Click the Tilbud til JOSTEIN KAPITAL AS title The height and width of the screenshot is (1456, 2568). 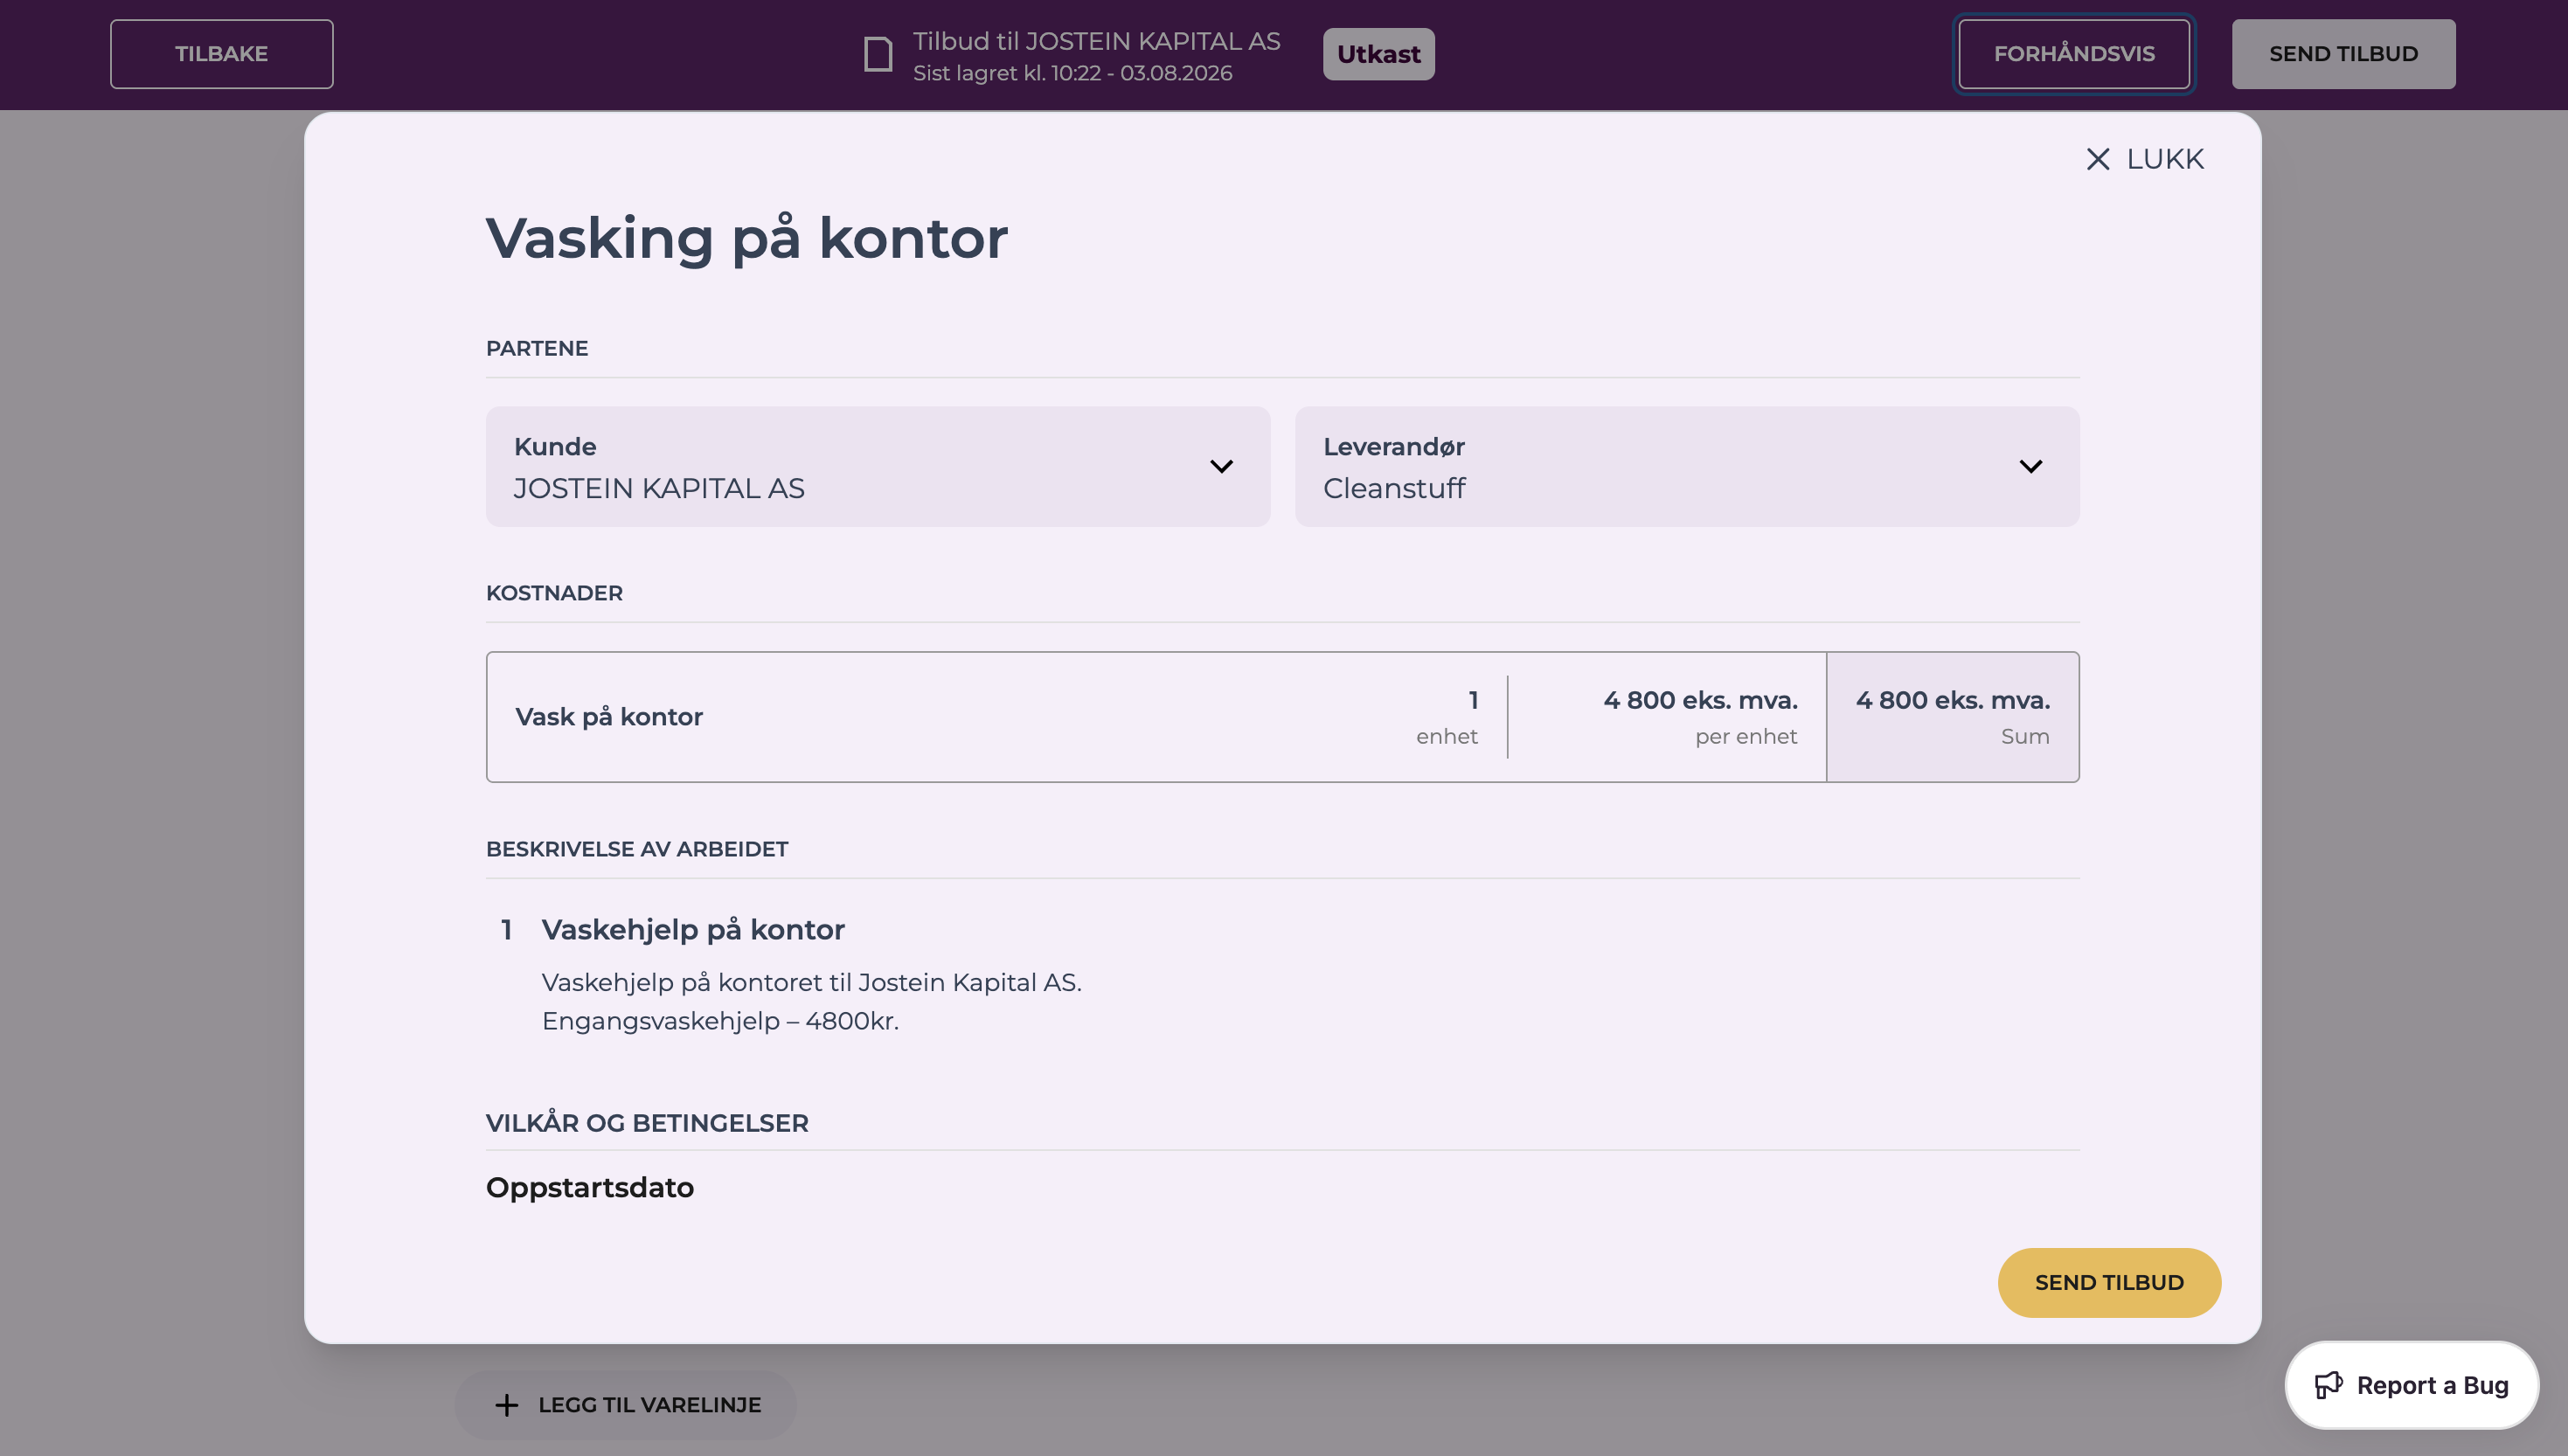(1096, 41)
